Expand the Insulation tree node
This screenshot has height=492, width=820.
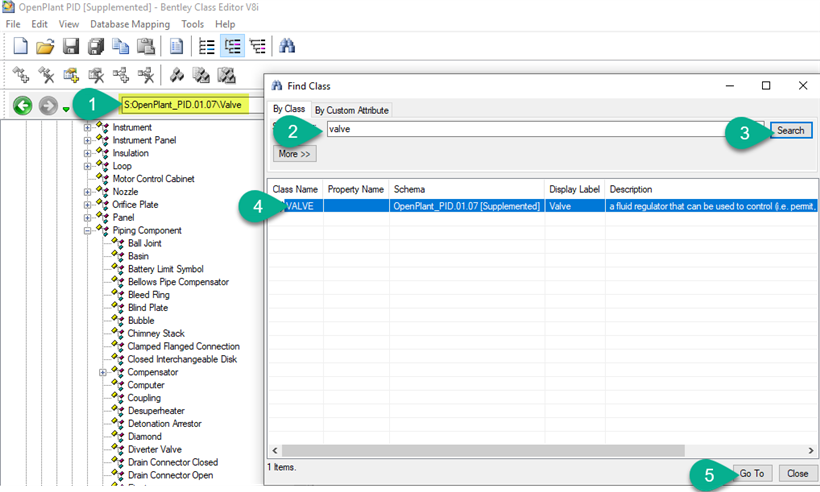87,153
